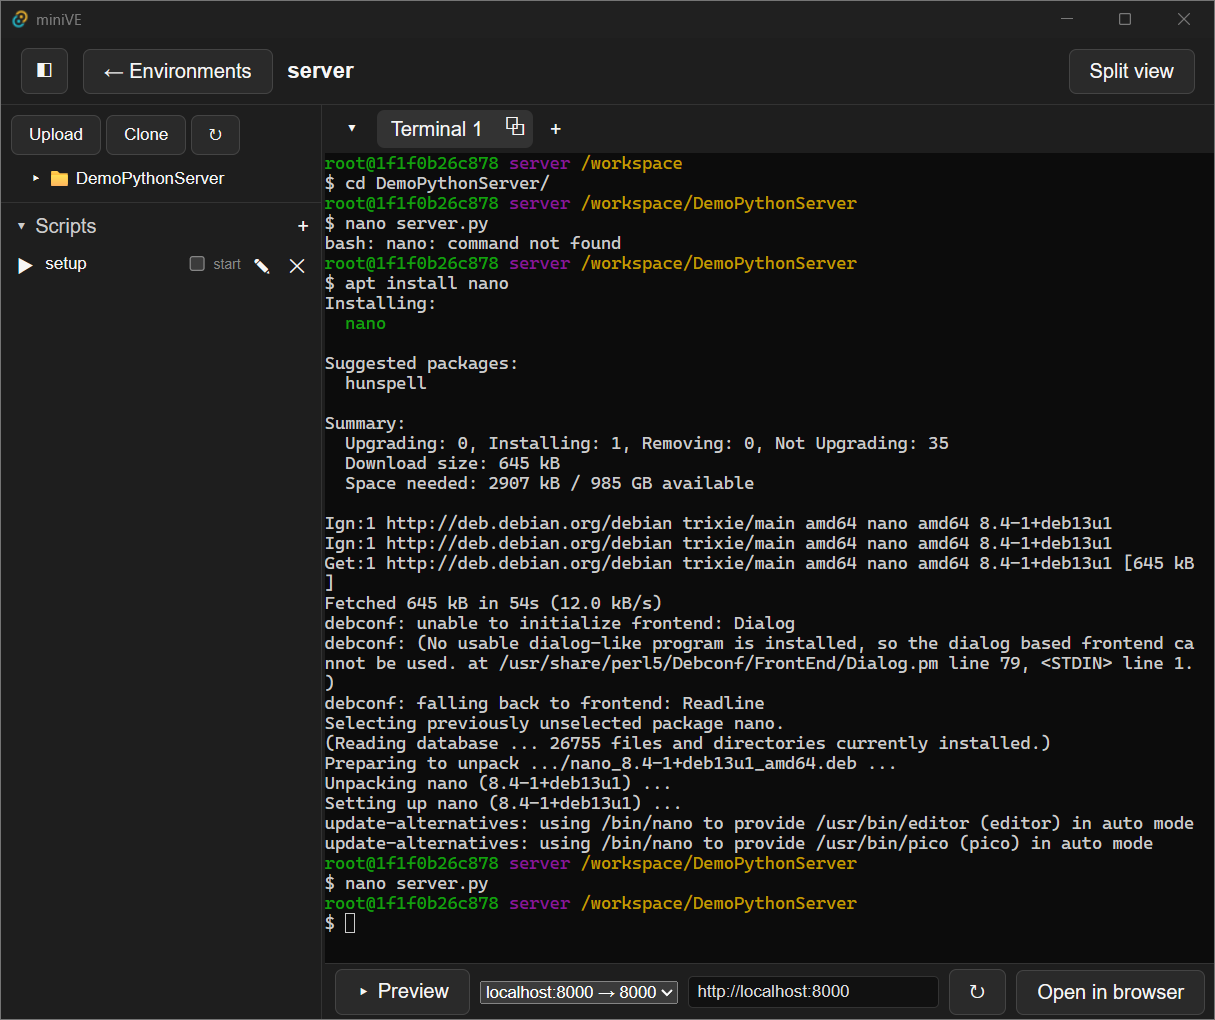Minimize the miniVE window
Viewport: 1215px width, 1020px height.
pyautogui.click(x=1067, y=19)
